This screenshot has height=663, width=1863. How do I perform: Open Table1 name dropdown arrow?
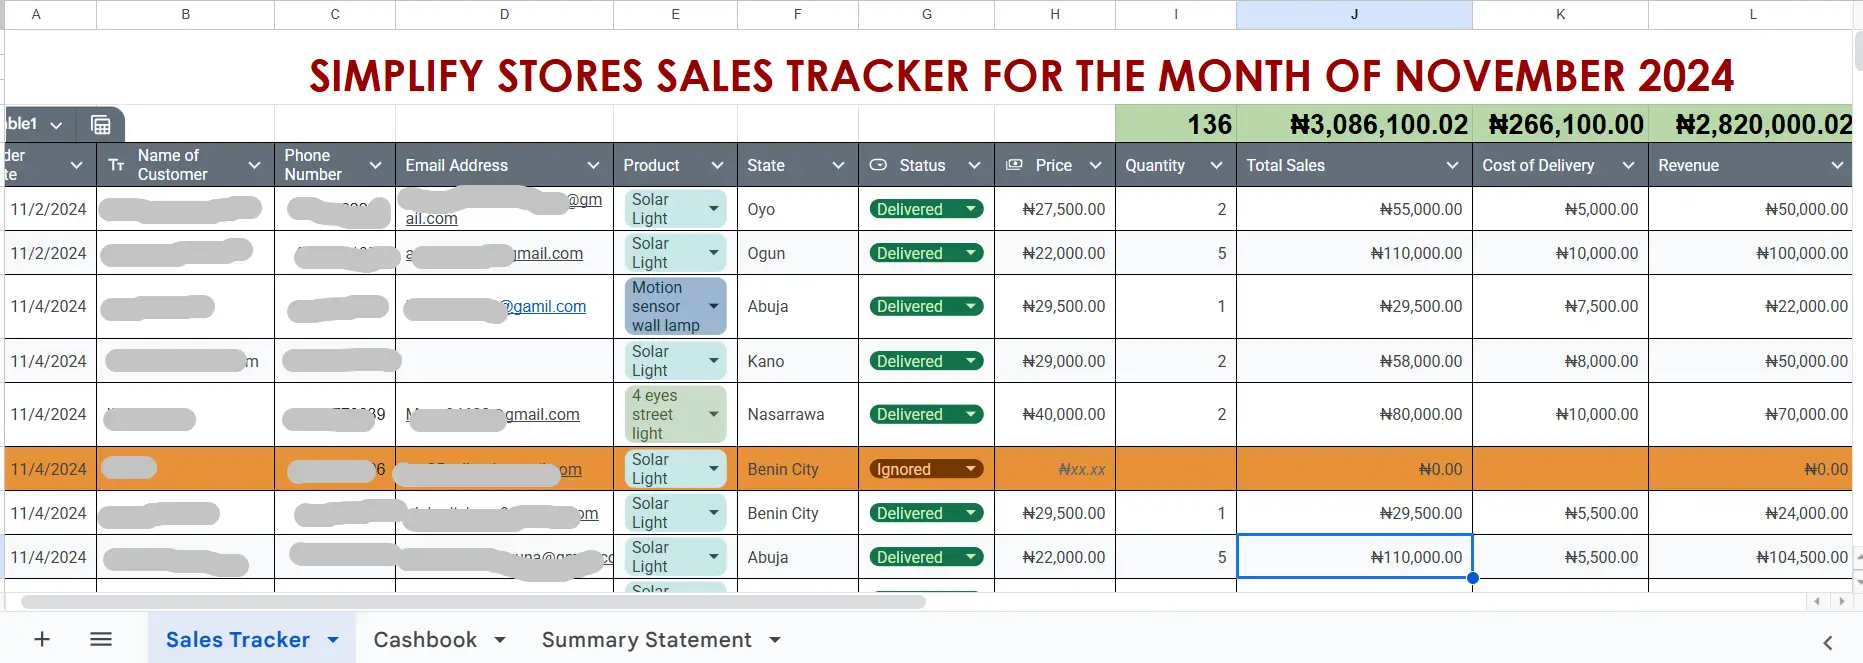[56, 125]
